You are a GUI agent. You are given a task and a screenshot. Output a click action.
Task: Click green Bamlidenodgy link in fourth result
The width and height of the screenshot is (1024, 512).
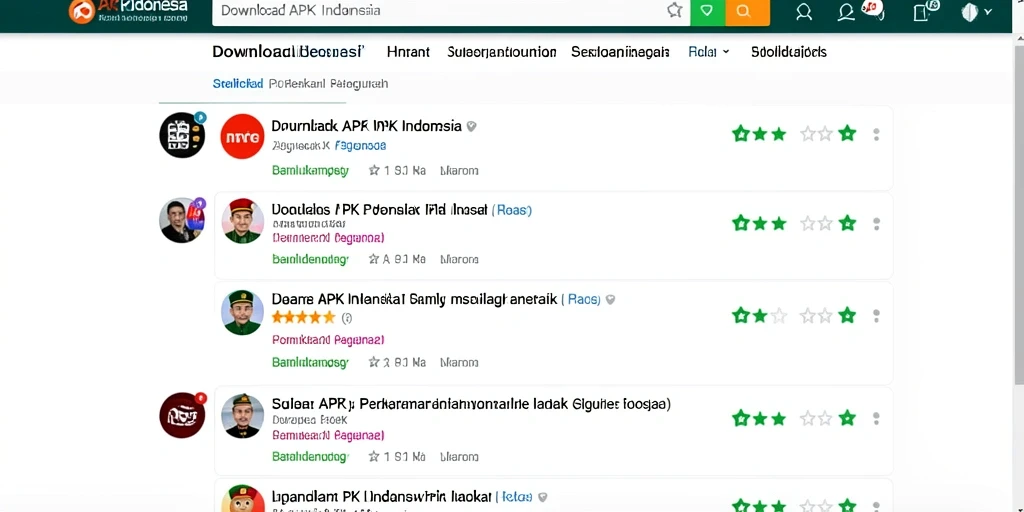click(310, 456)
